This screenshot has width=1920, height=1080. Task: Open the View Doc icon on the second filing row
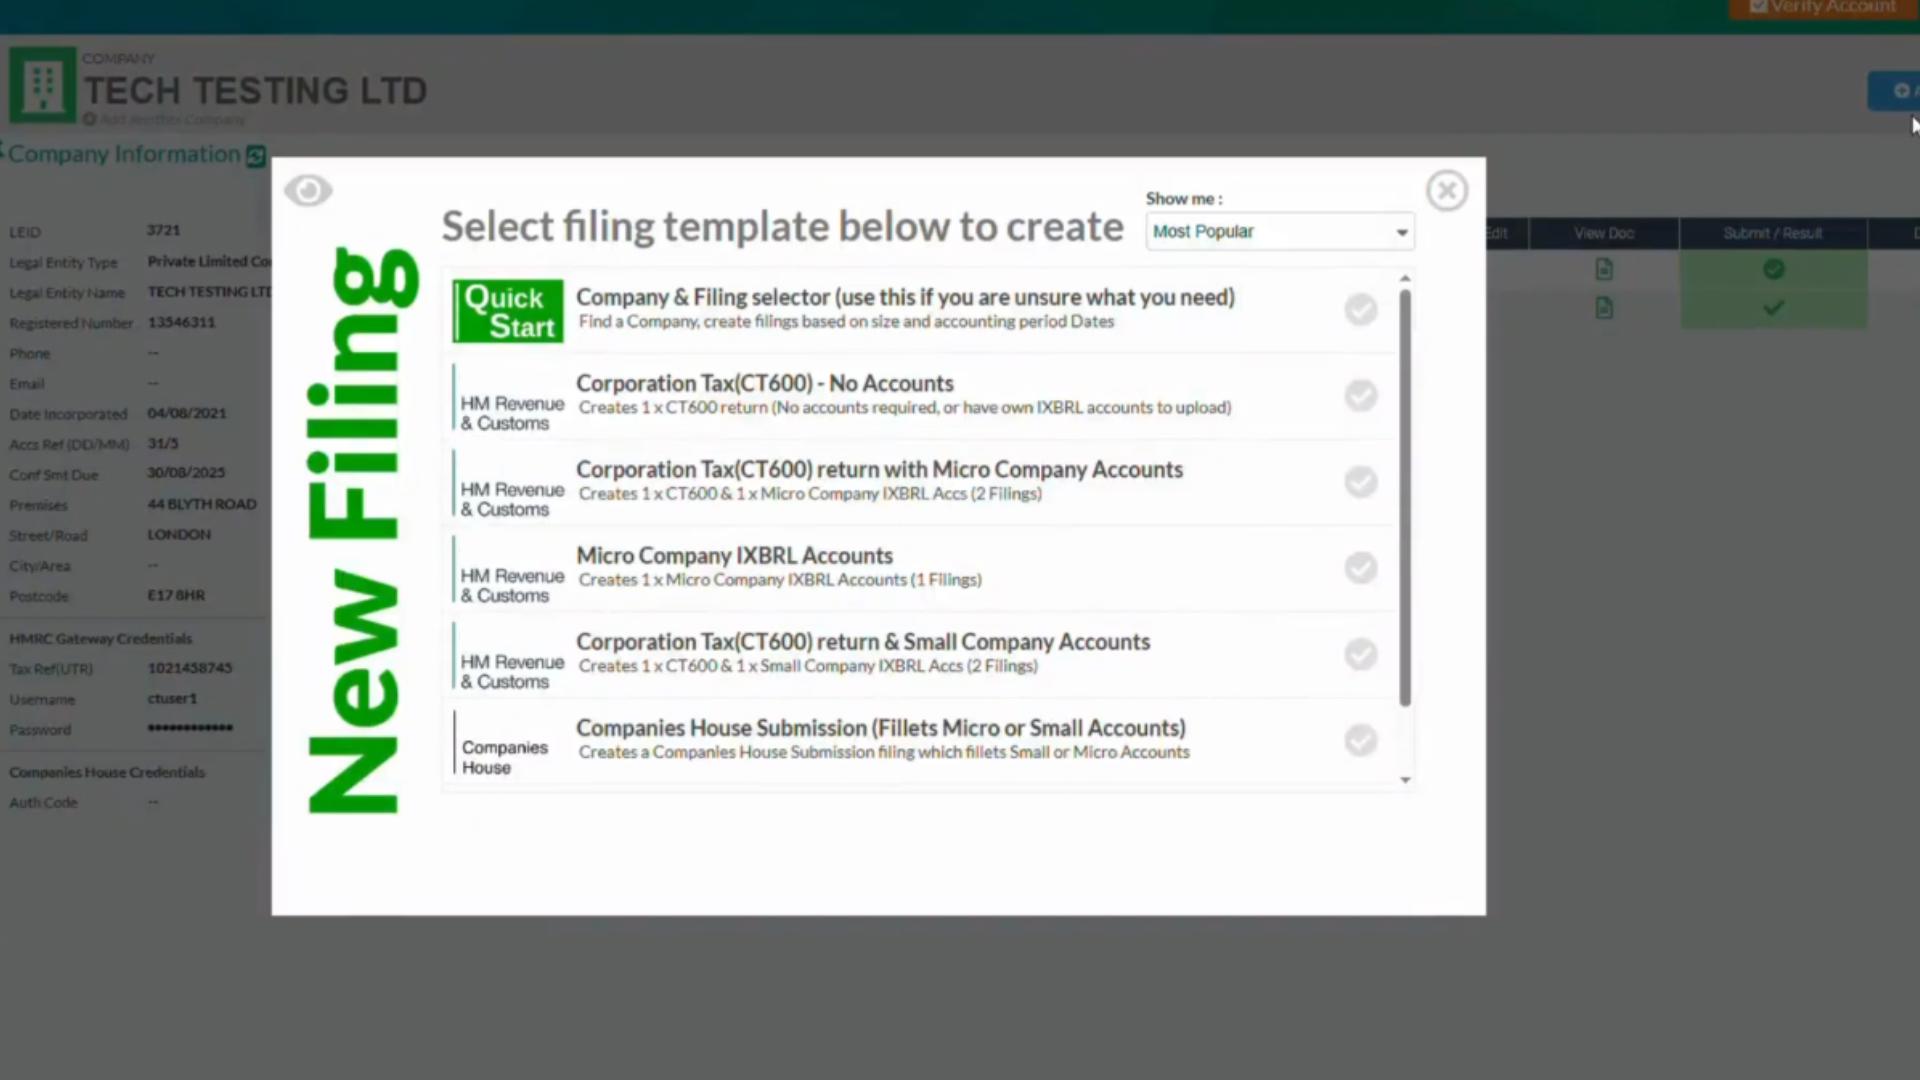1604,308
